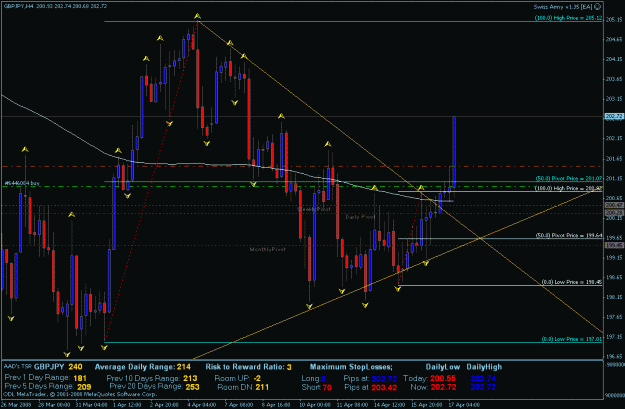This screenshot has height=409, width=625.
Task: Click the tall blue breakout candle at latest bar
Action: pyautogui.click(x=454, y=151)
